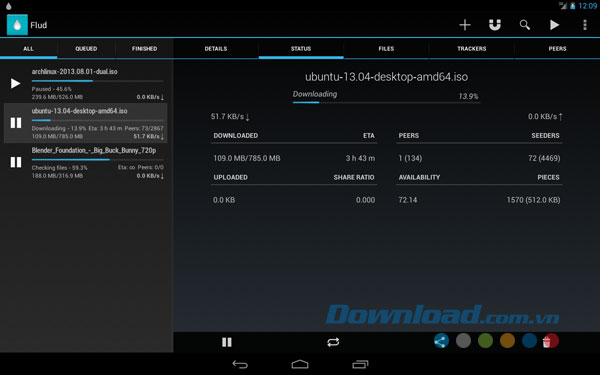Share the torrent via share icon
This screenshot has height=375, width=600.
point(441,341)
